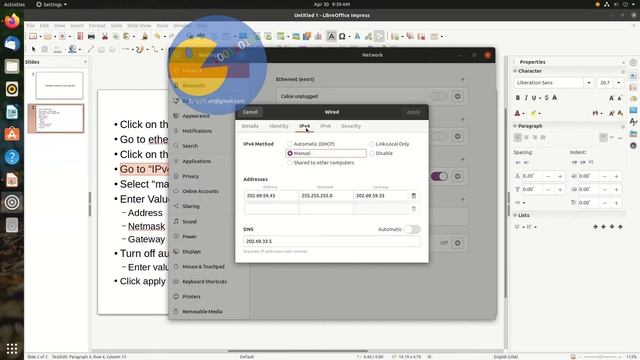Click Cancel in the Wired dialog
640x360 pixels.
click(x=250, y=112)
